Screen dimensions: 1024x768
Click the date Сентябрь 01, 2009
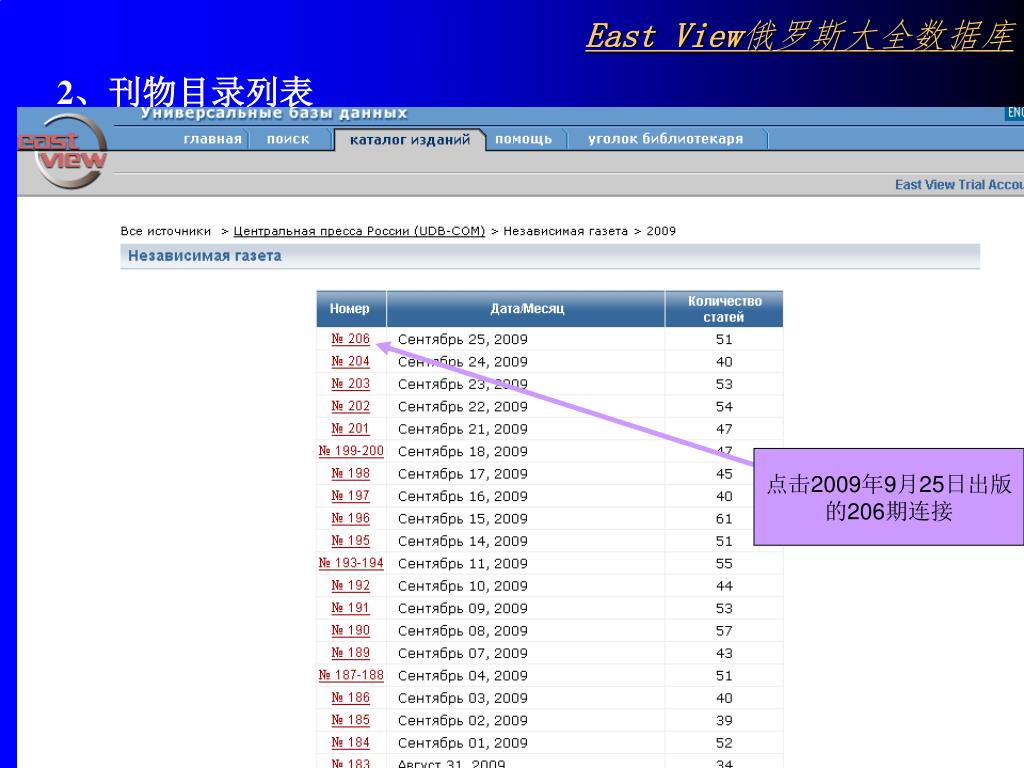[463, 743]
